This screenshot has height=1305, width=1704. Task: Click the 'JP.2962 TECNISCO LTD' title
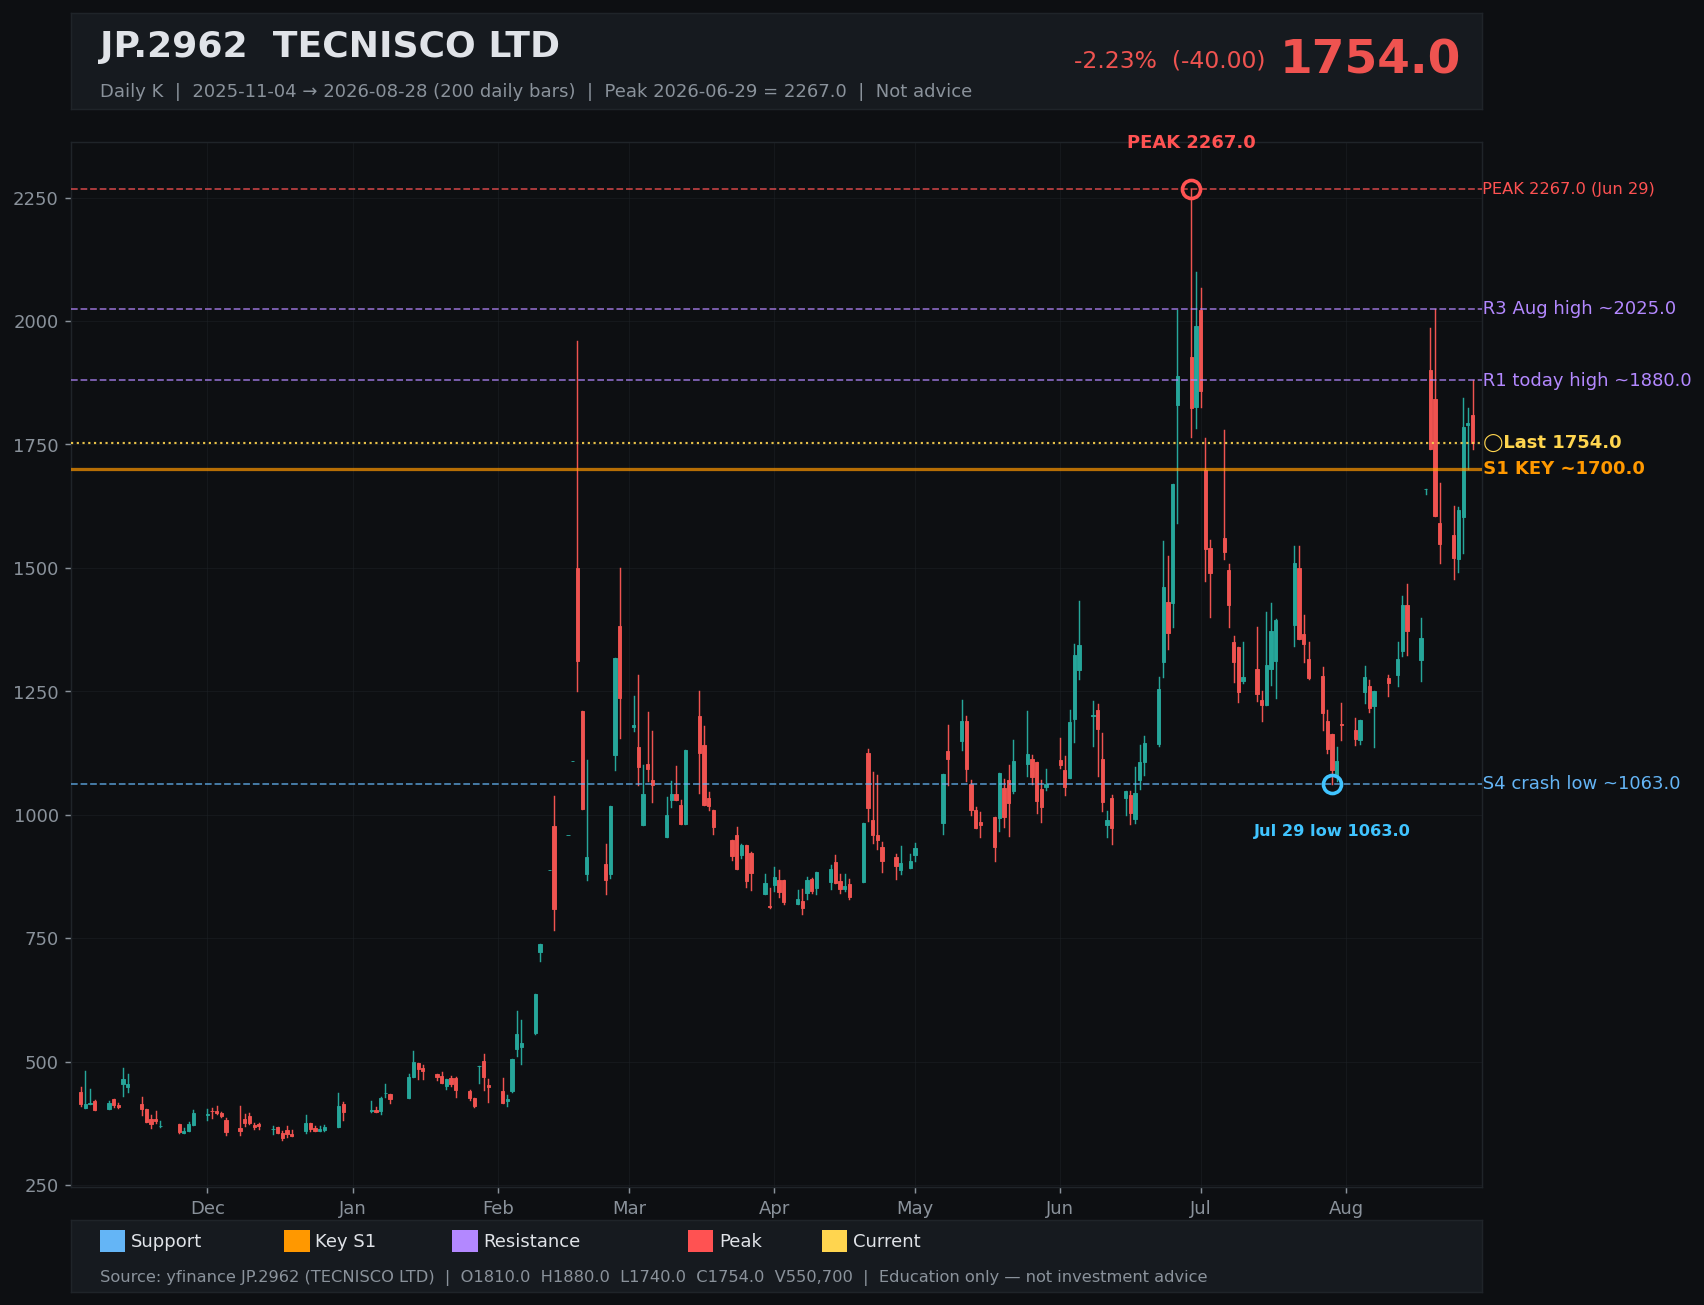tap(329, 46)
